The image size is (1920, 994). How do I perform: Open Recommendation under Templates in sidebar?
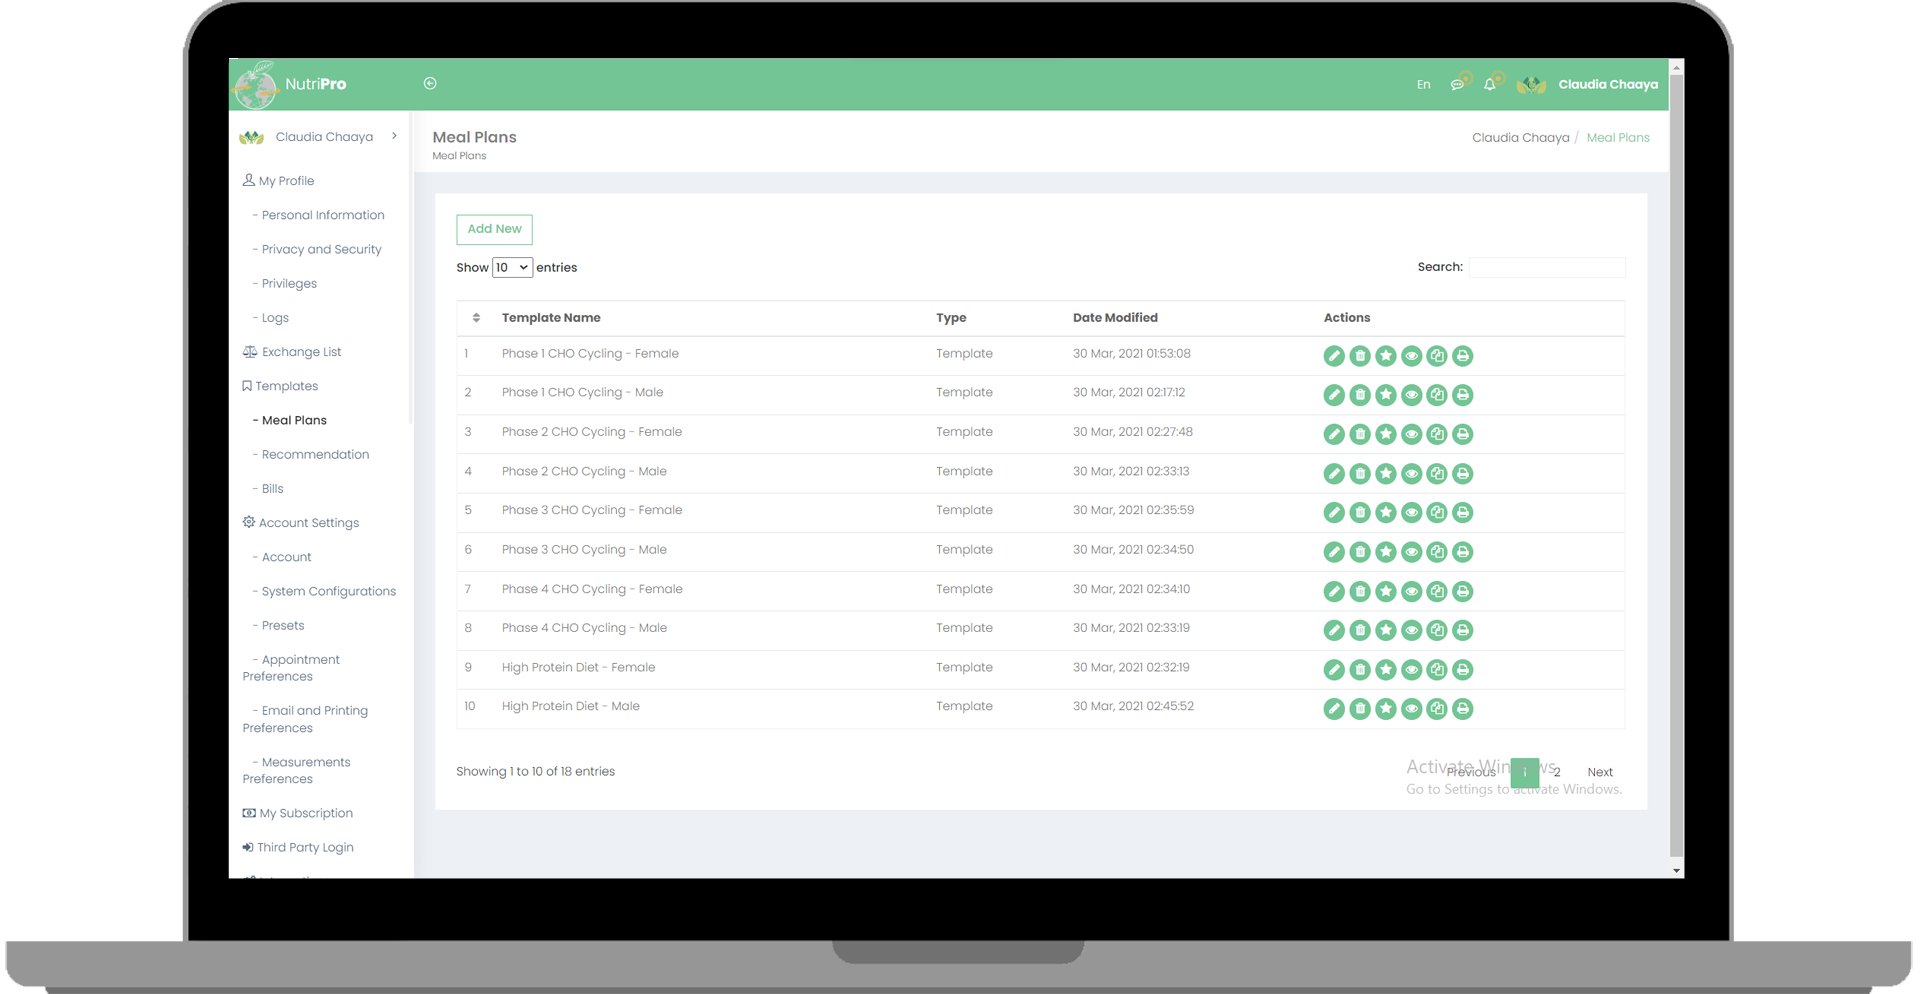point(315,455)
